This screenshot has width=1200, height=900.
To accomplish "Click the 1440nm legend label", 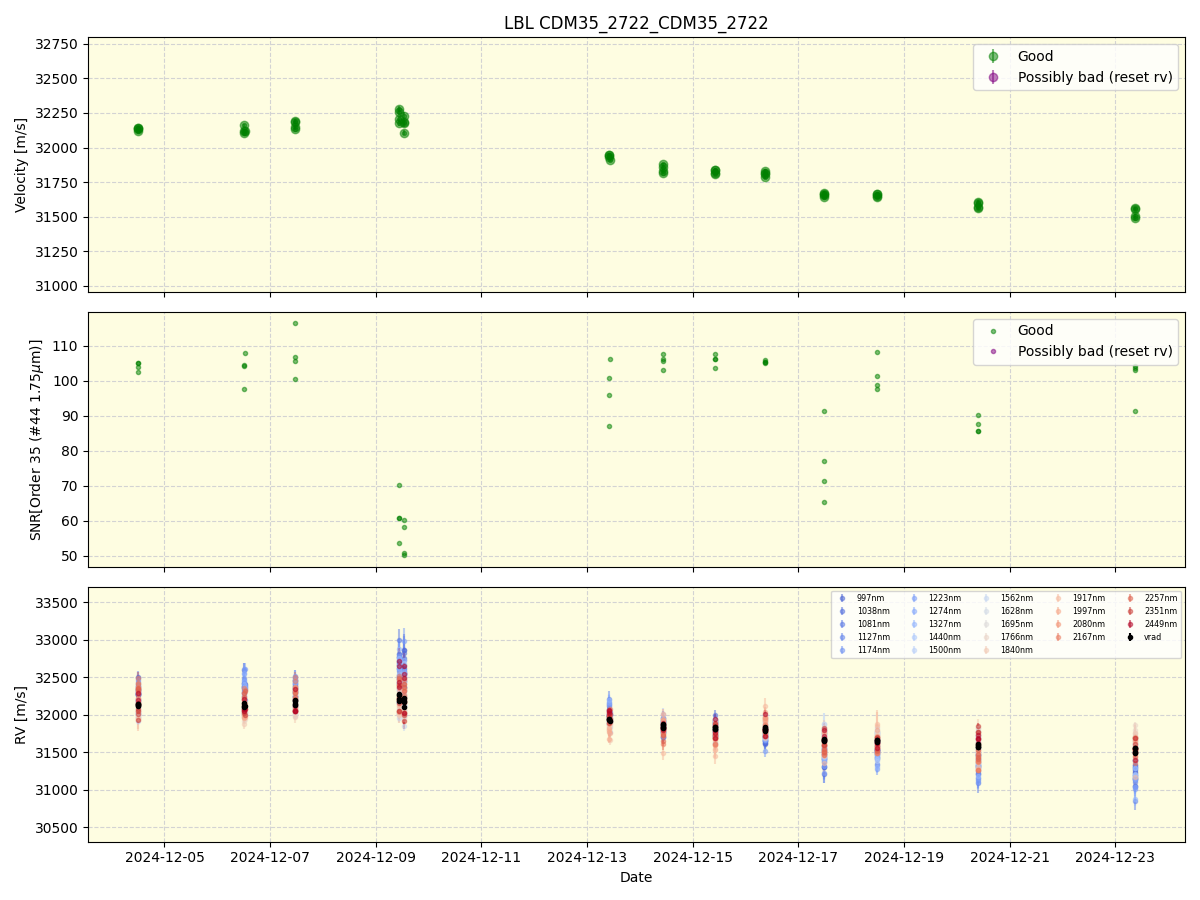I will coord(945,637).
